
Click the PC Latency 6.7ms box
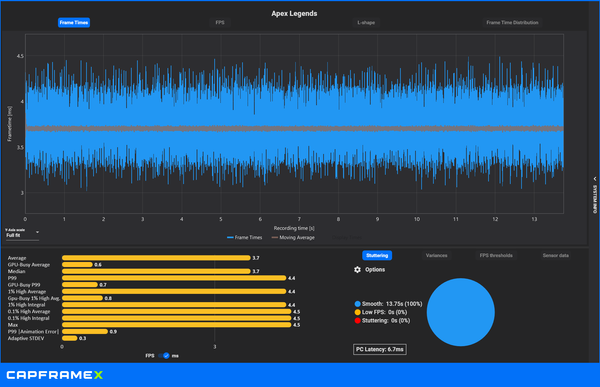(x=380, y=349)
